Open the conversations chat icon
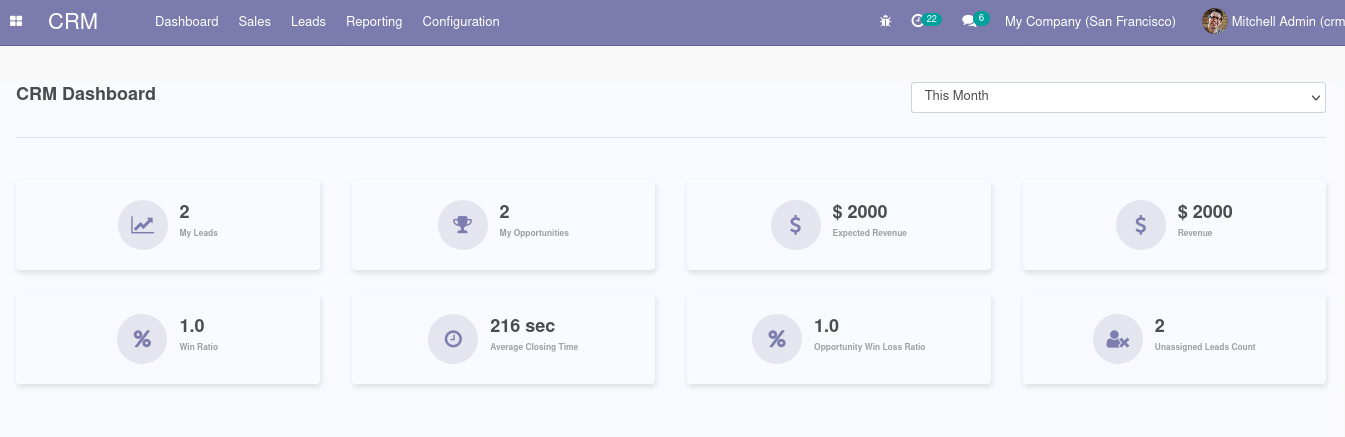 (968, 21)
